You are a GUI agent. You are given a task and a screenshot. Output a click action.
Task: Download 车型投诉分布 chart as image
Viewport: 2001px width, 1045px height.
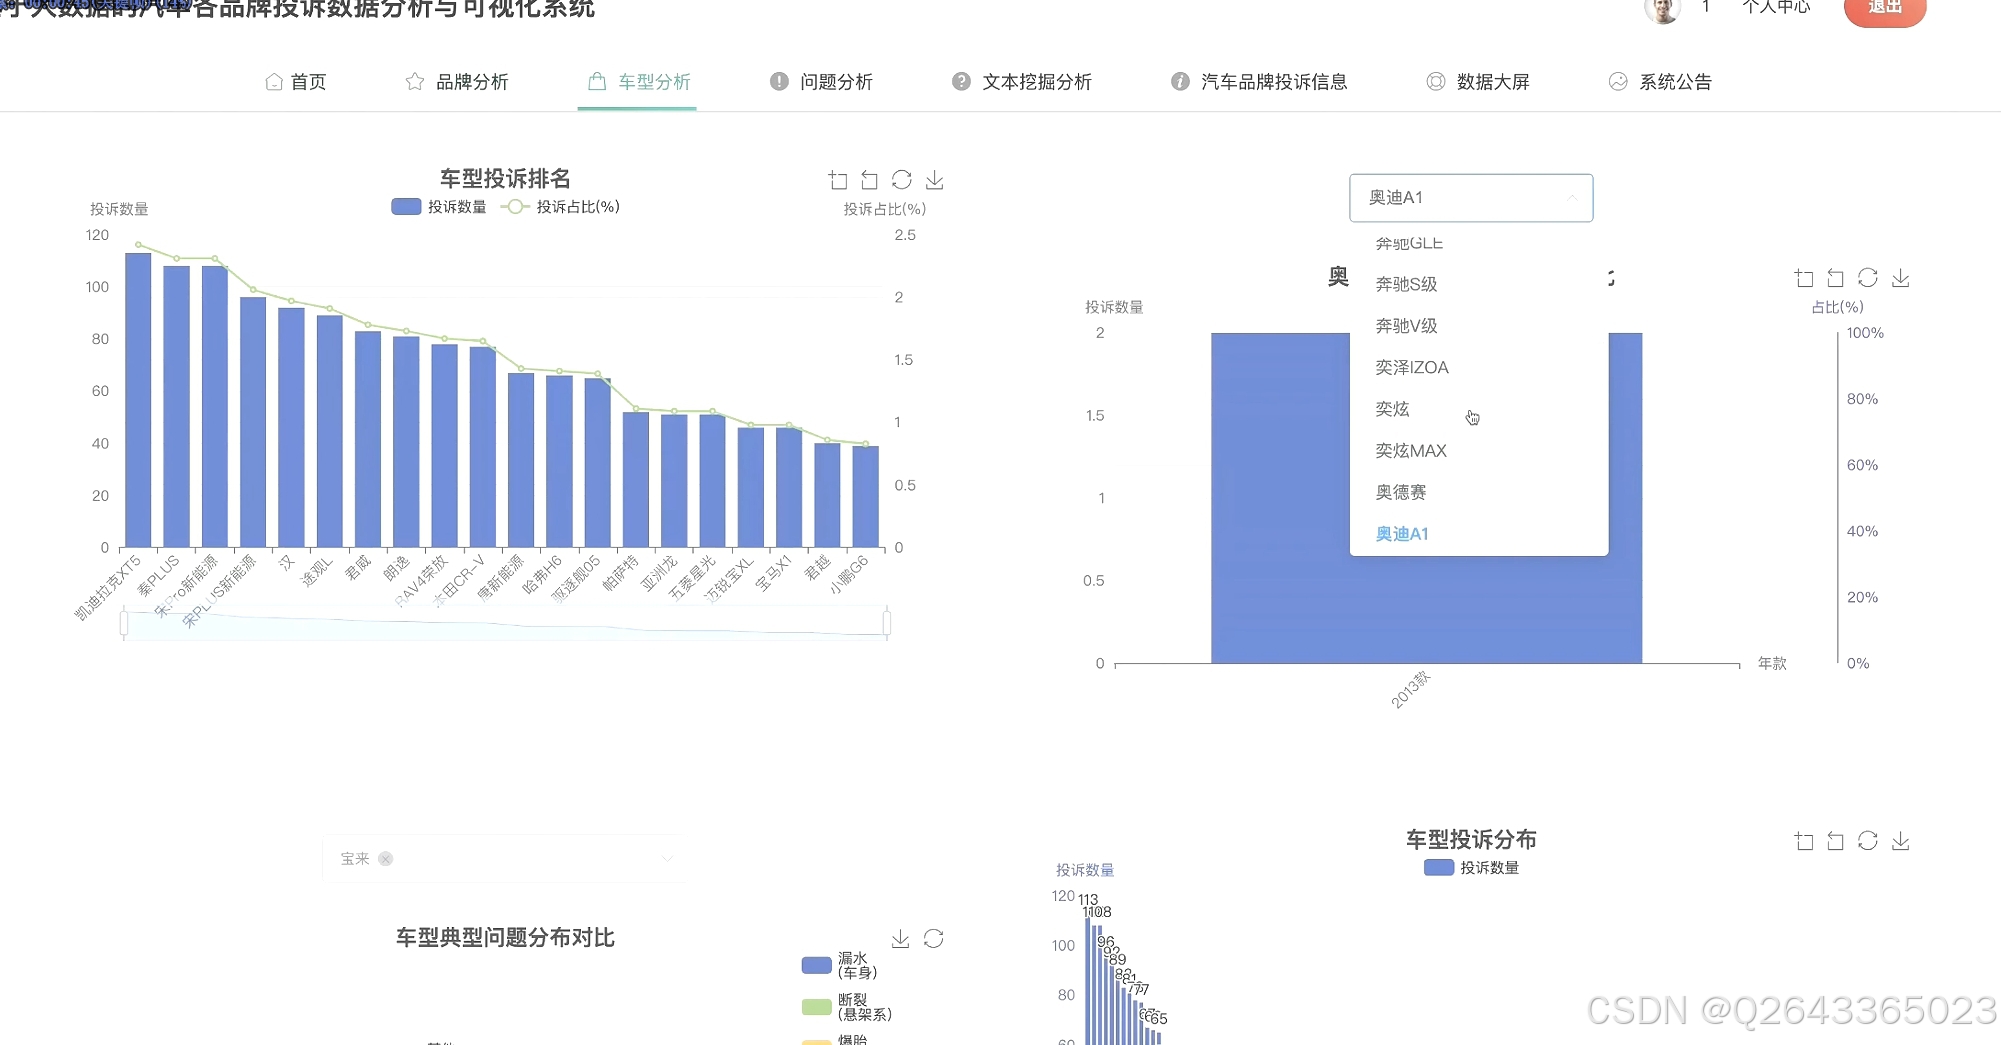(1901, 841)
